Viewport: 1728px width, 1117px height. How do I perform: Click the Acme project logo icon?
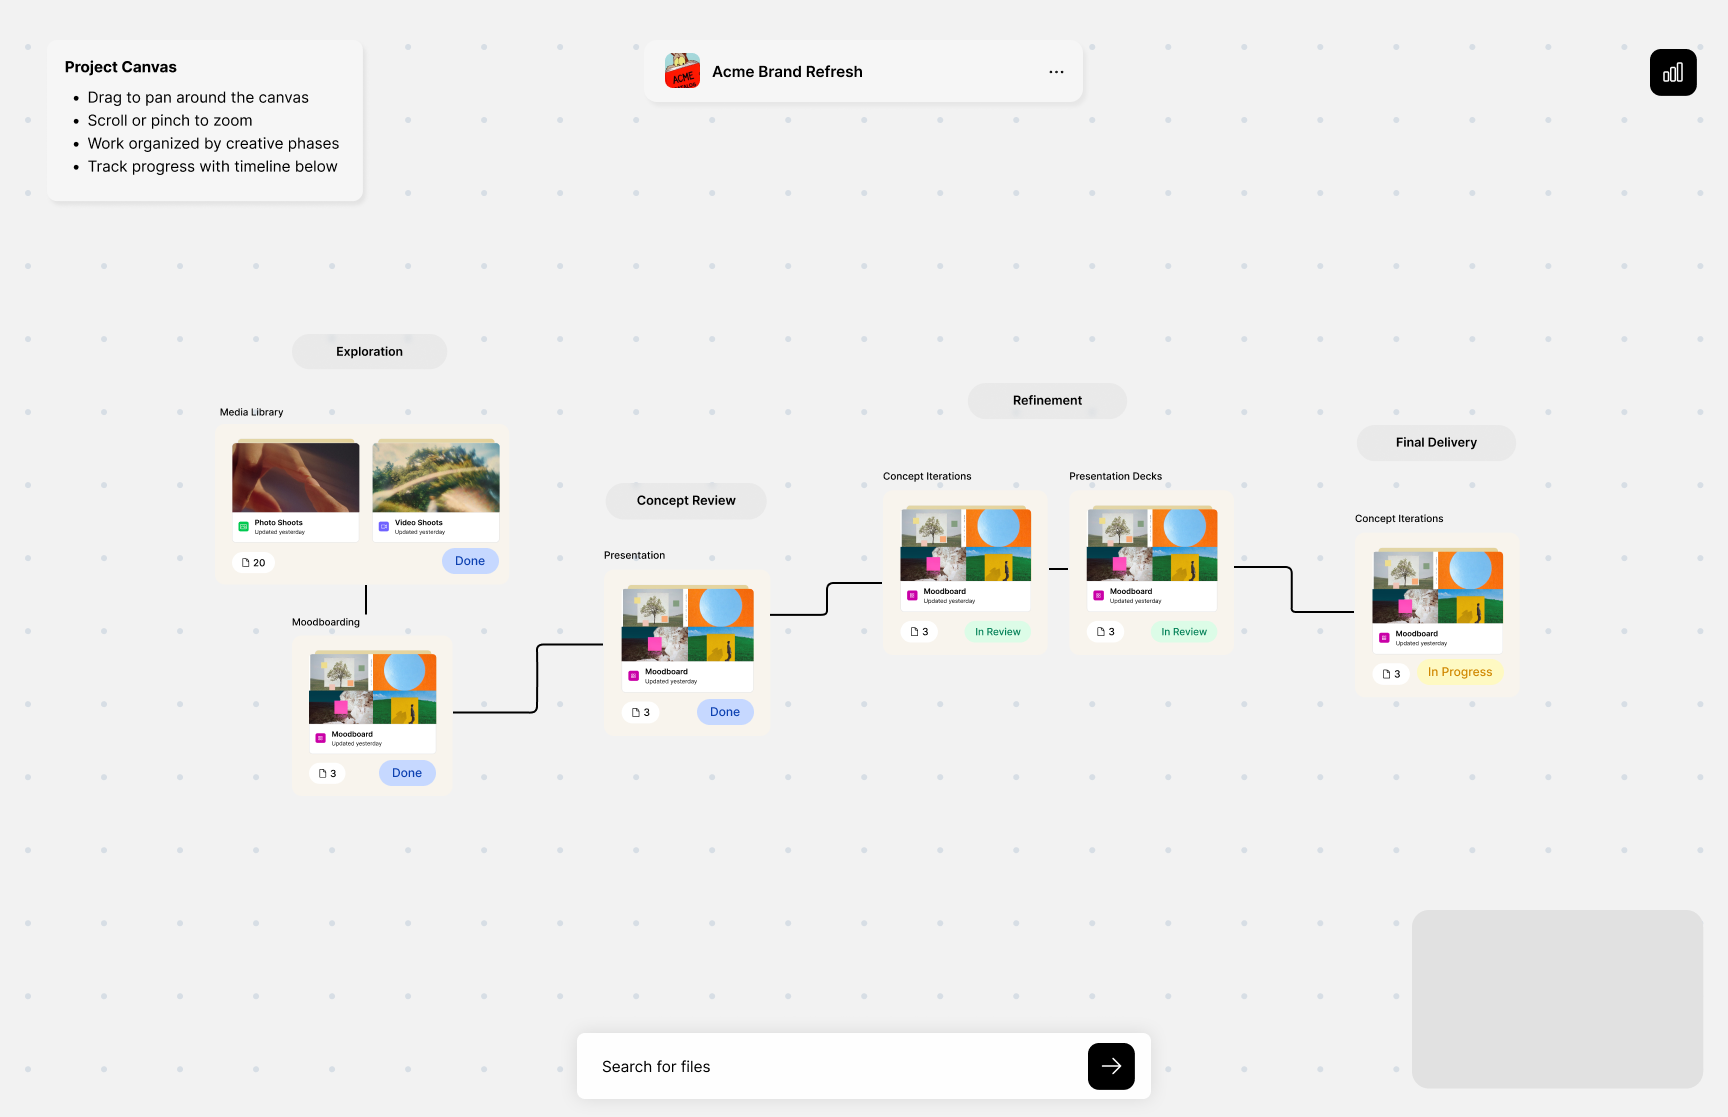(682, 71)
